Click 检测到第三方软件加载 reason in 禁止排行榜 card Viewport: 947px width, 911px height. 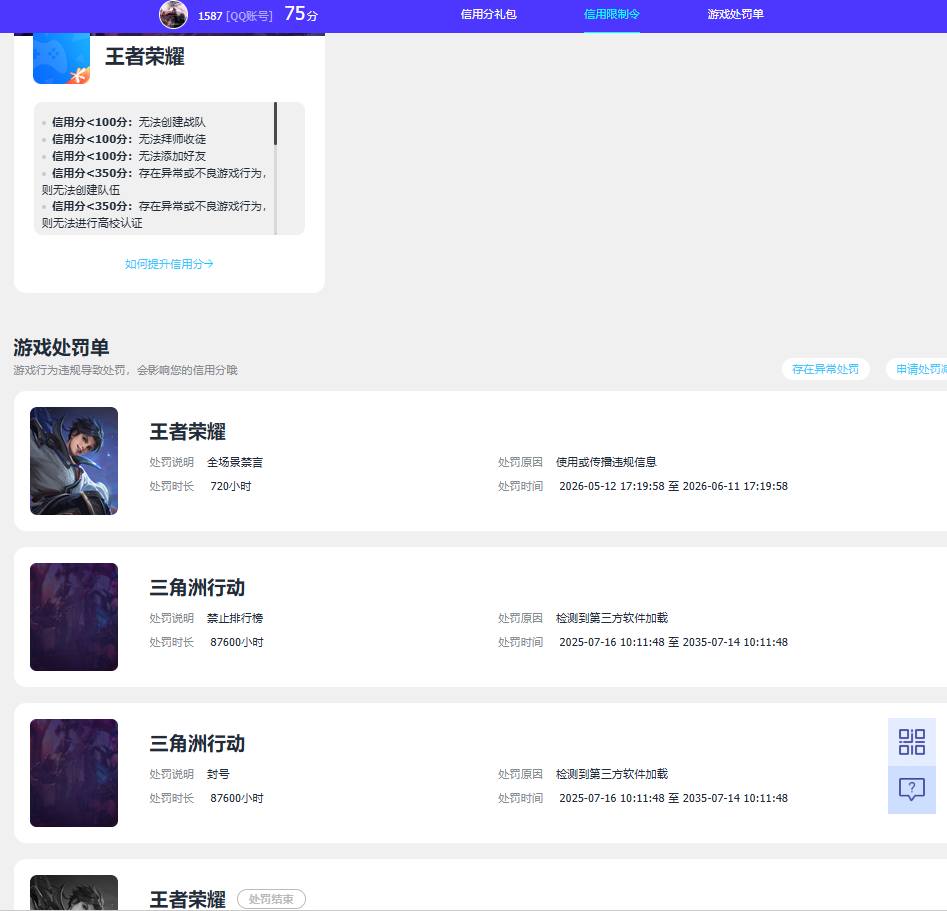pyautogui.click(x=612, y=618)
